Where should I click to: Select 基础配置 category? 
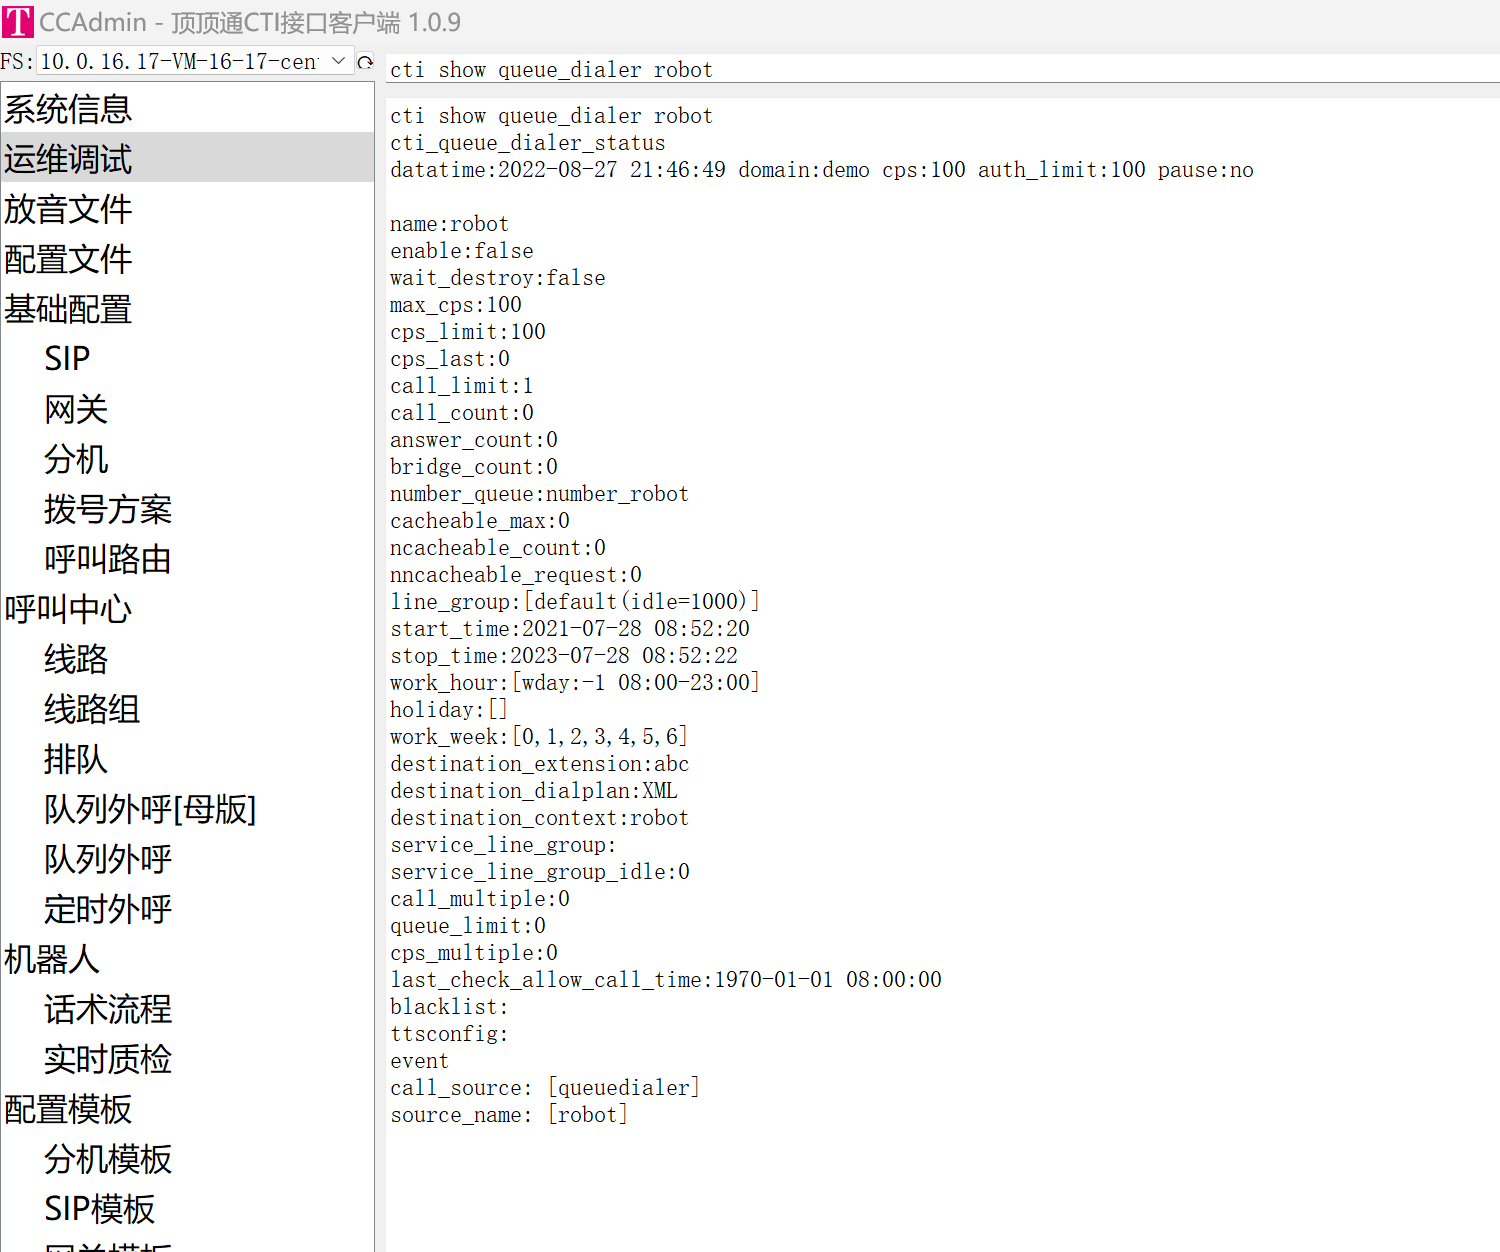tap(68, 309)
